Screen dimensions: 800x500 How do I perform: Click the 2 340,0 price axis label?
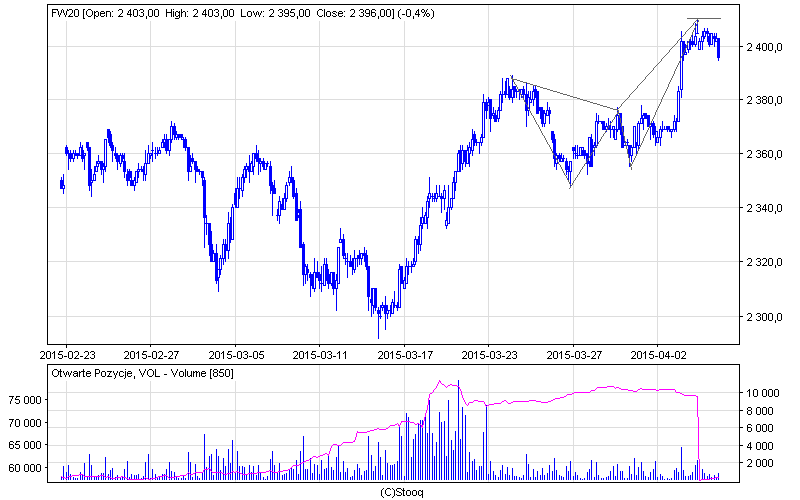click(x=764, y=209)
